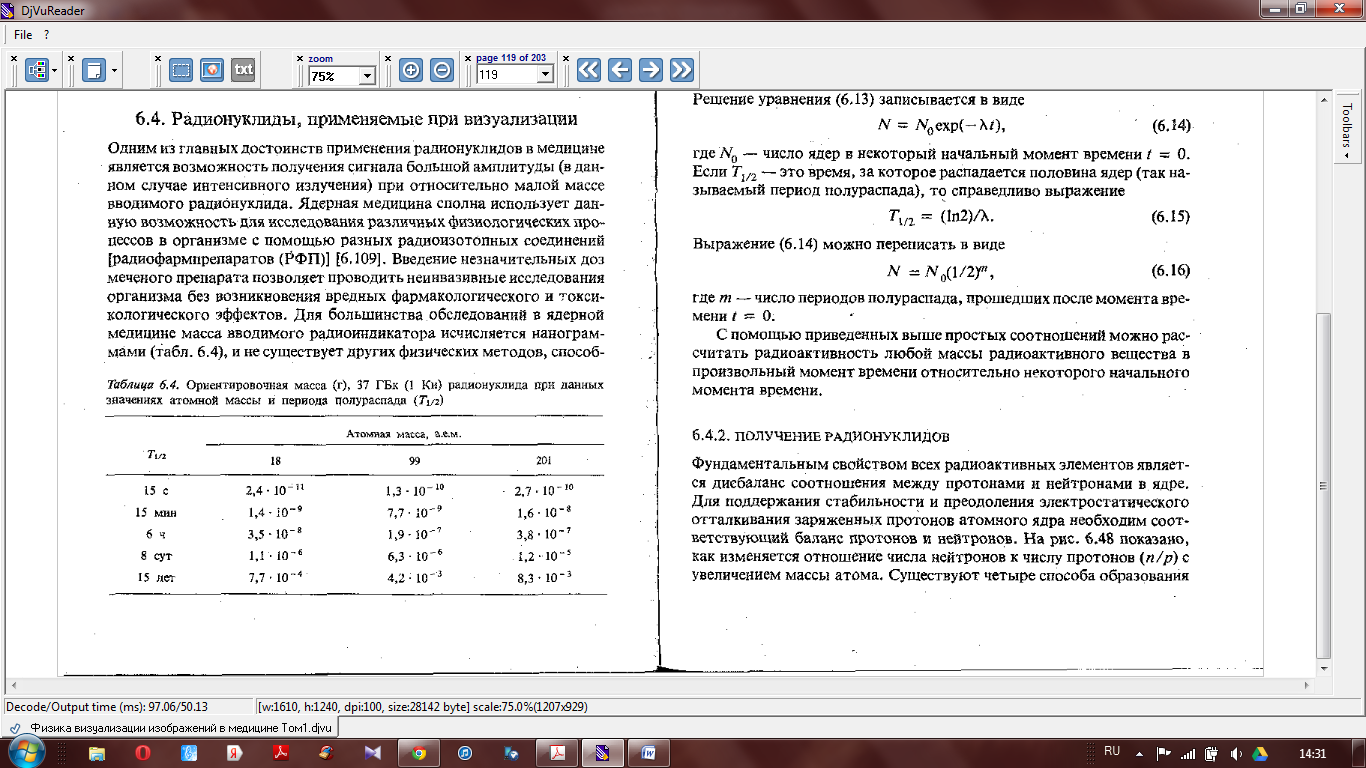Open the ? help menu

[x=46, y=35]
